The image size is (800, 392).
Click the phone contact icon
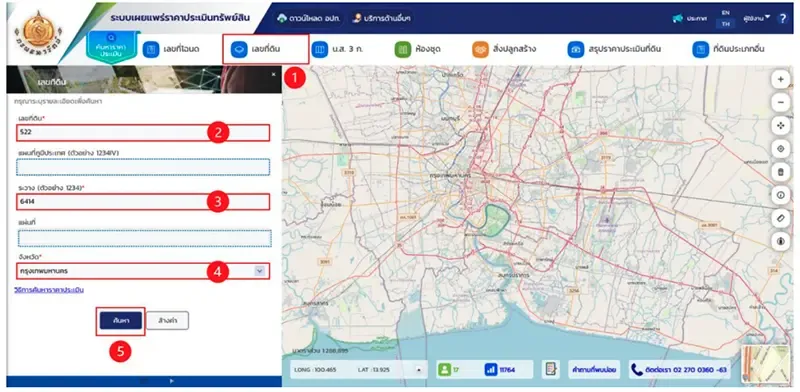[637, 370]
